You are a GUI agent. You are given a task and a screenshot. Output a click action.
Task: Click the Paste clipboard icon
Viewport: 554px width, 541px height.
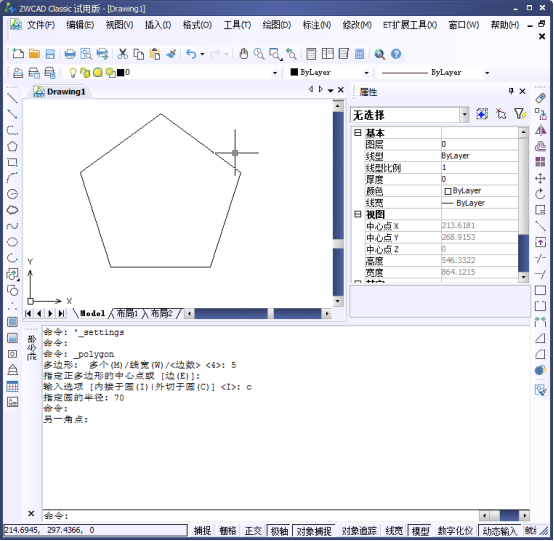point(155,54)
